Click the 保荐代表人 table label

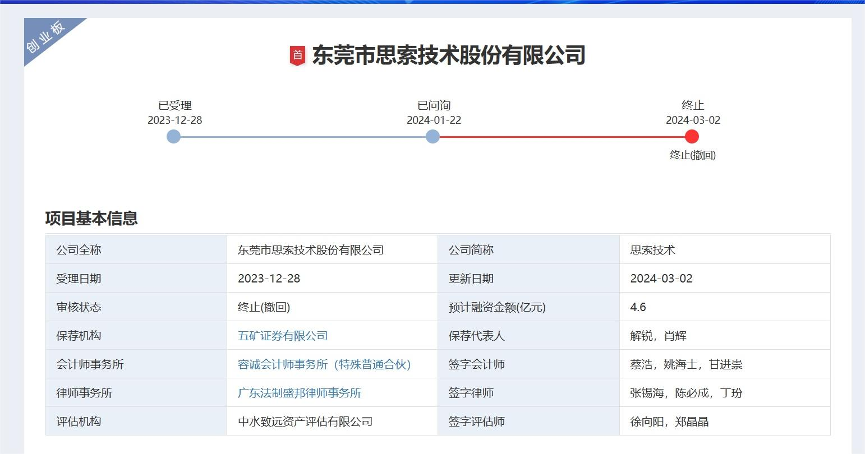pyautogui.click(x=477, y=336)
